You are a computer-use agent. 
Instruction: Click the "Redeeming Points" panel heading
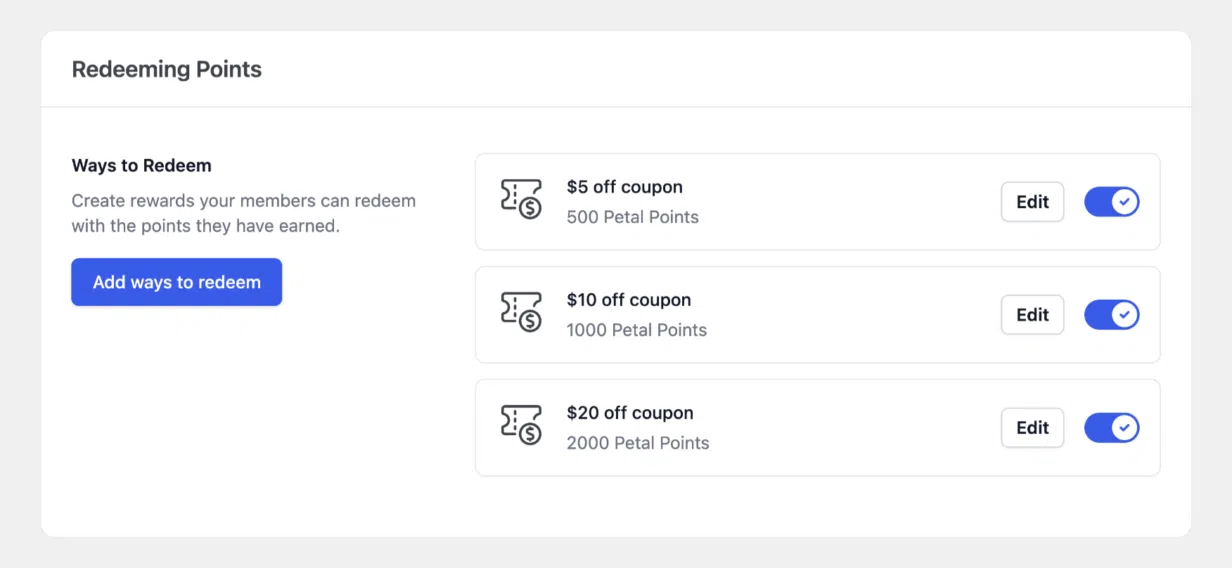point(167,69)
